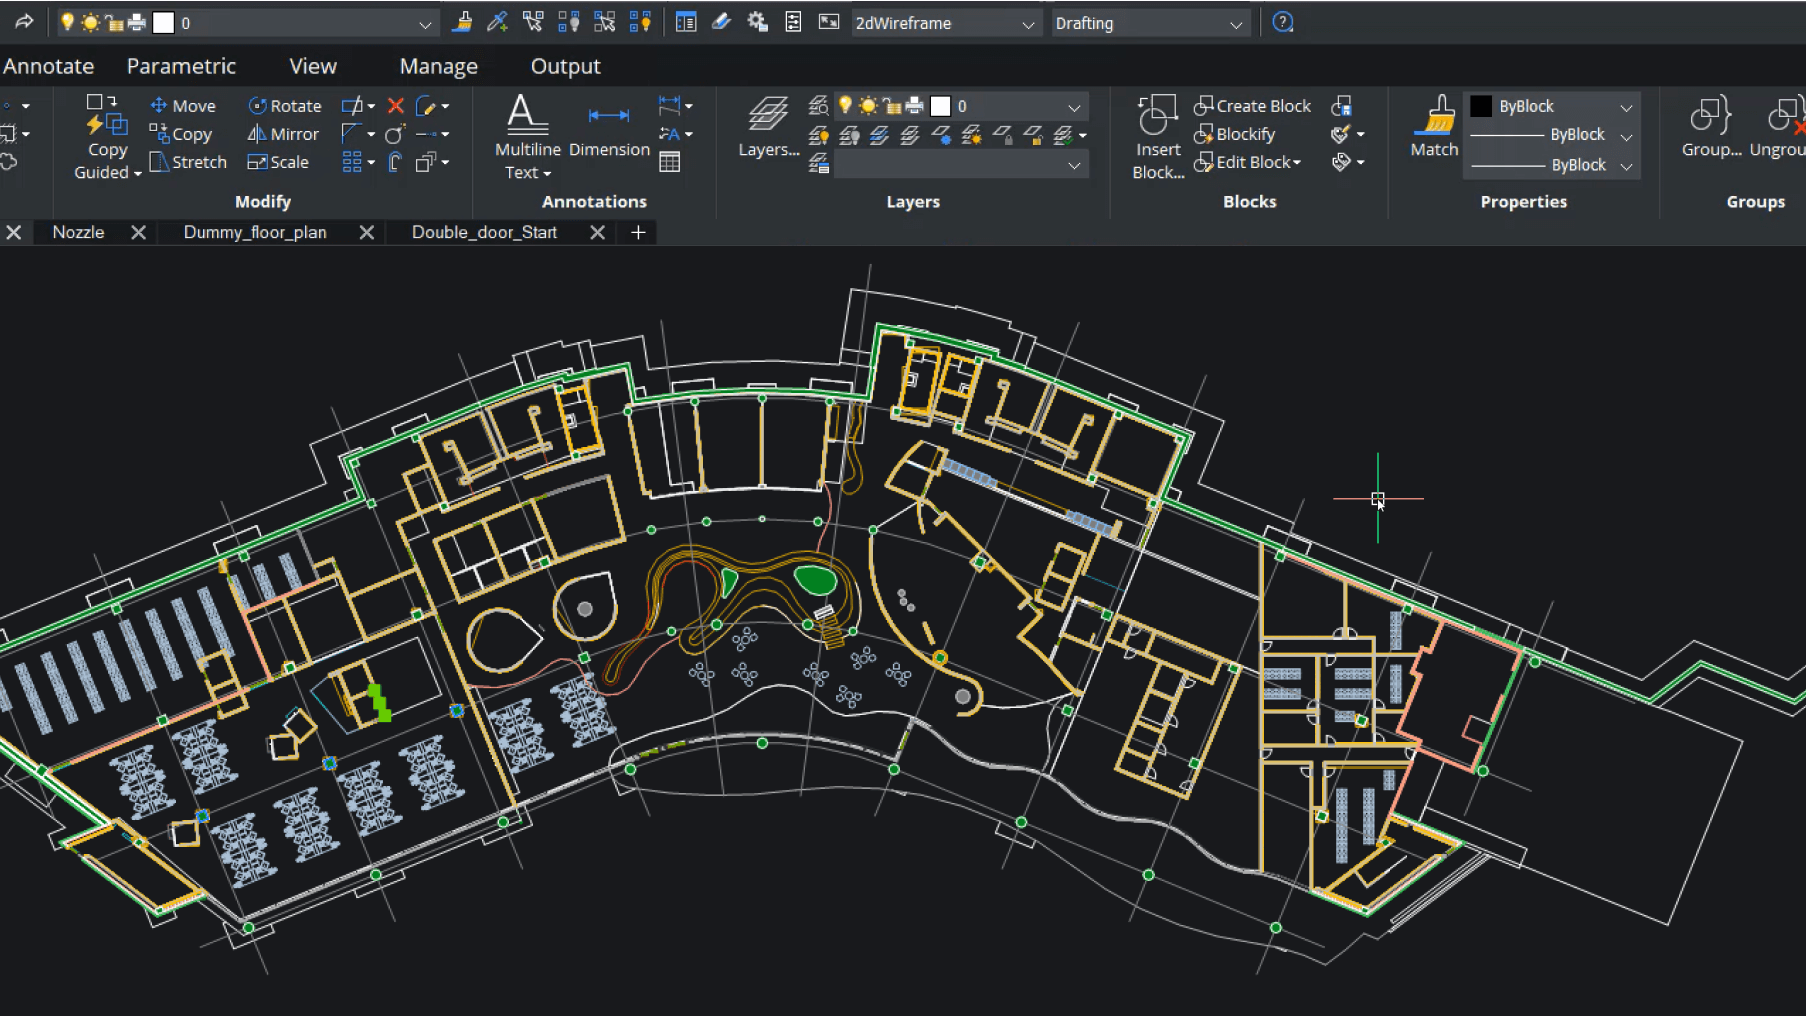This screenshot has width=1806, height=1016.
Task: Expand the Multiline Text dropdown arrow
Action: [x=547, y=173]
